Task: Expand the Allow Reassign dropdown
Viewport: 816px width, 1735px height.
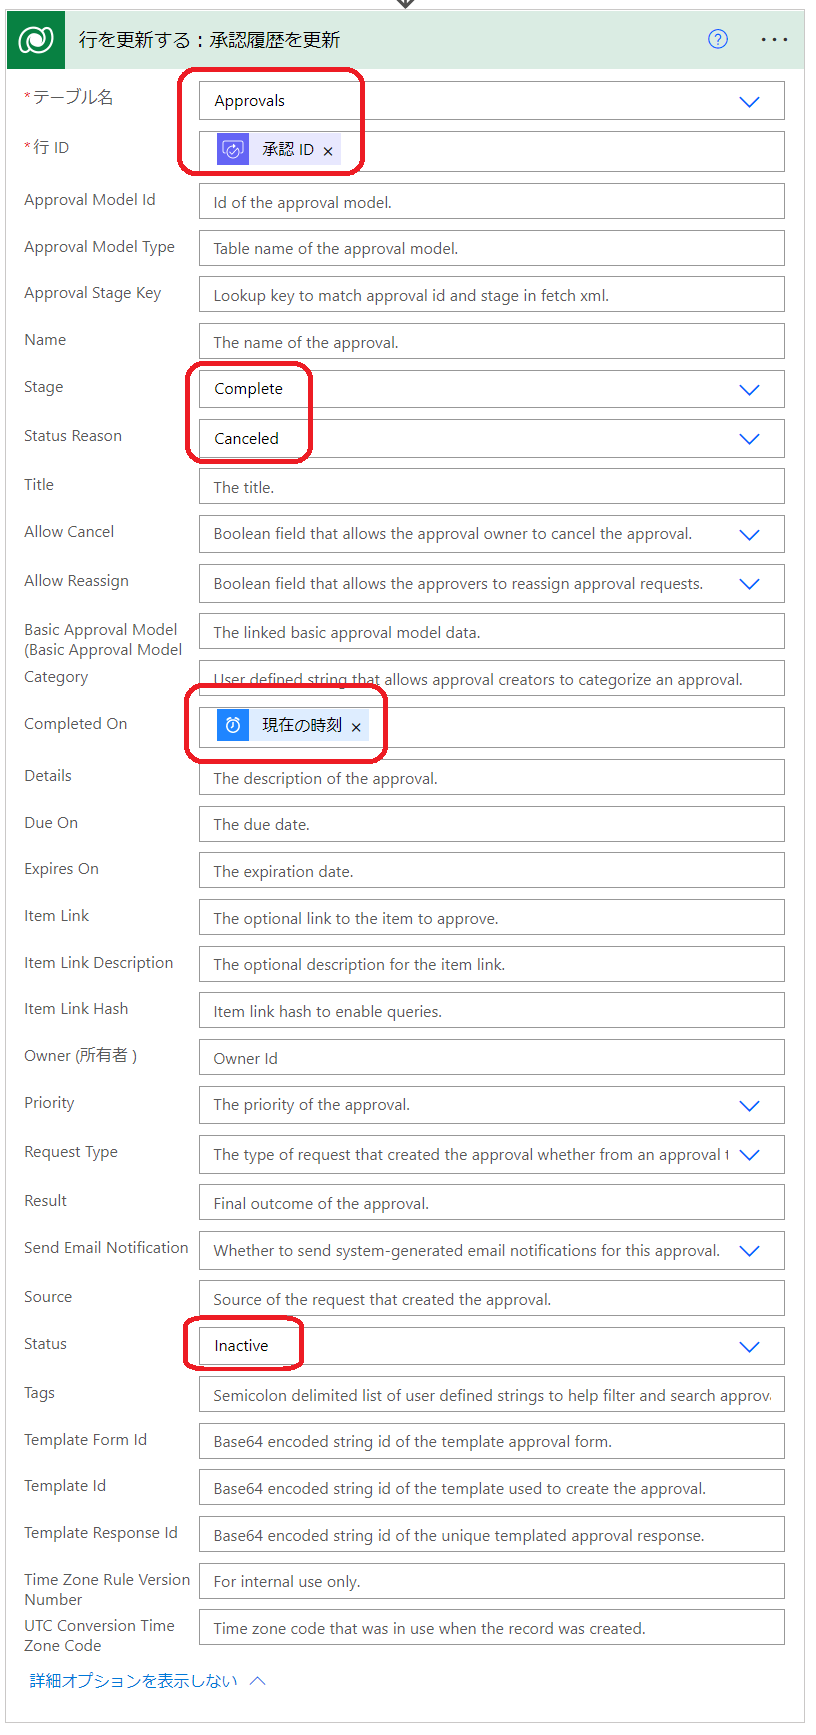Action: 491,584
